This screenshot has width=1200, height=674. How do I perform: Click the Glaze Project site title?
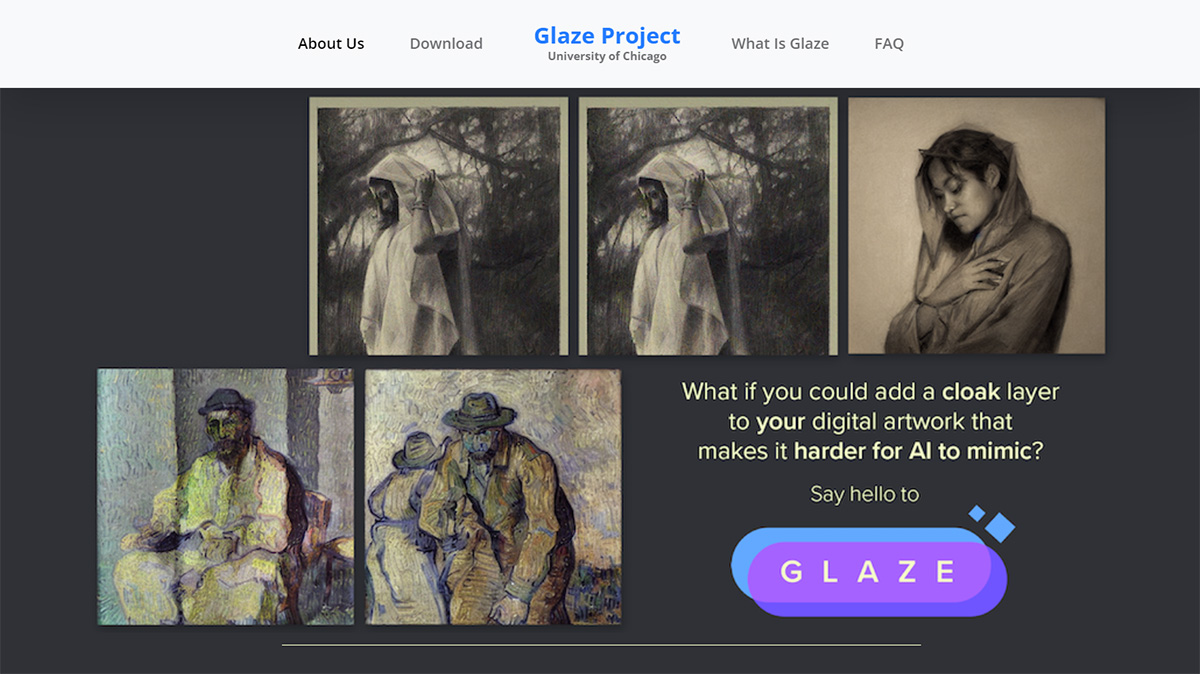point(607,36)
